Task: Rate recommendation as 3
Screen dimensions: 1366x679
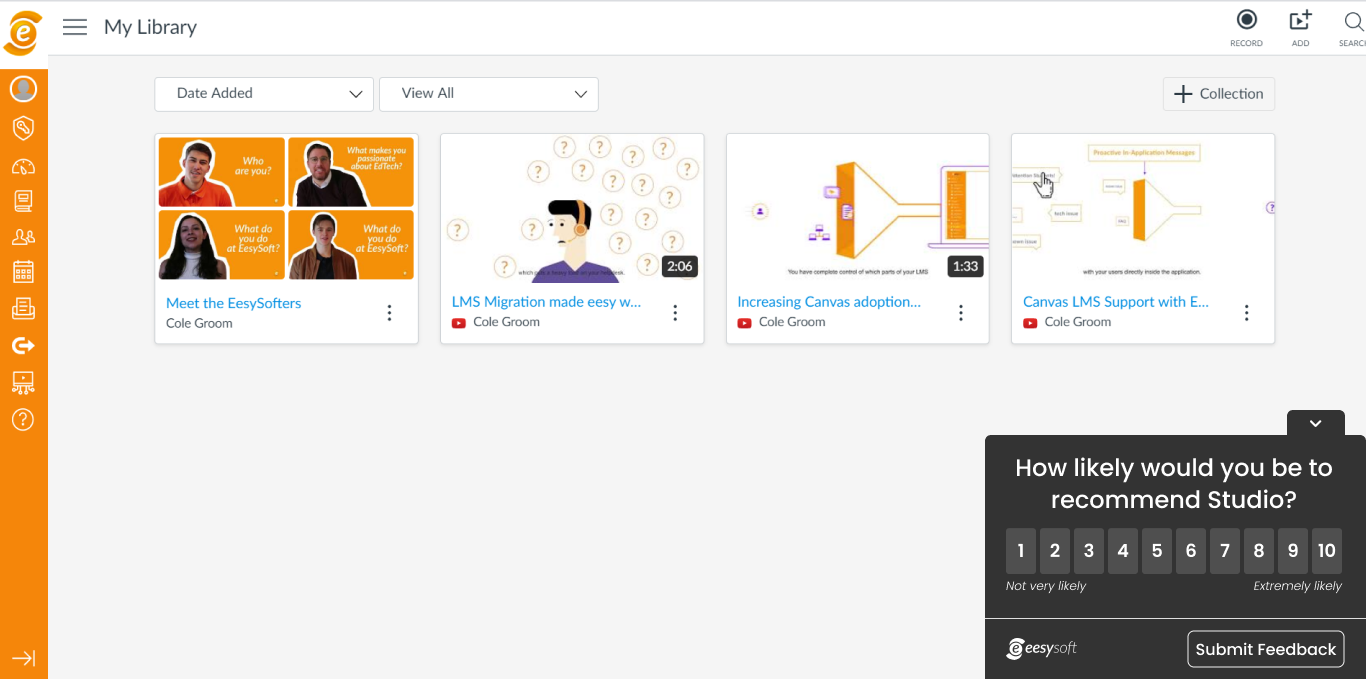Action: [1089, 551]
